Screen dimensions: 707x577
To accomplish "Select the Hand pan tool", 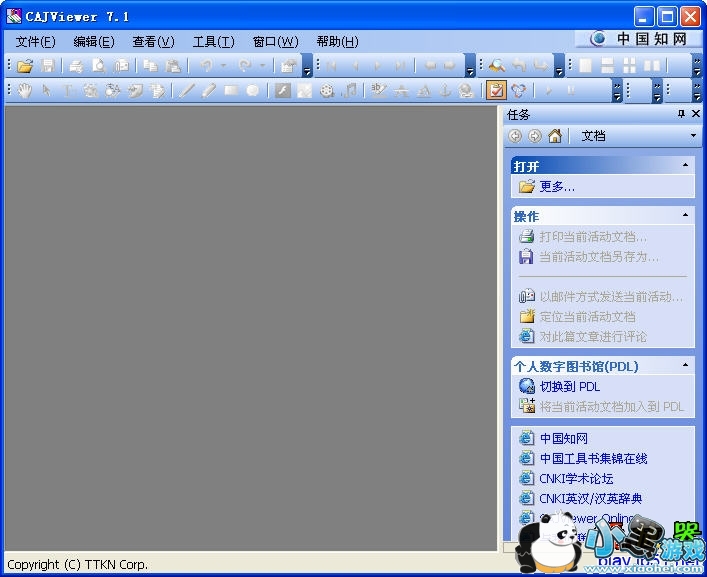I will (x=25, y=91).
